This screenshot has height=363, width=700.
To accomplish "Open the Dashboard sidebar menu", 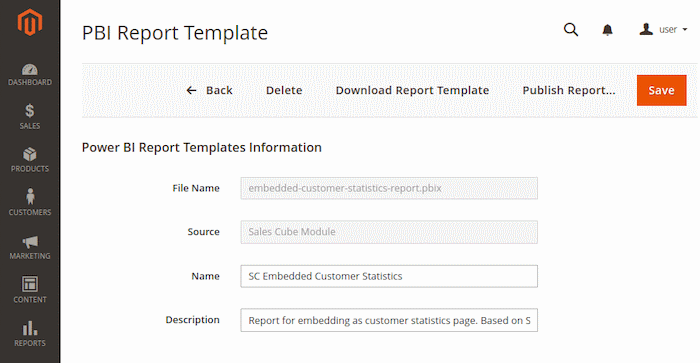I will [30, 75].
